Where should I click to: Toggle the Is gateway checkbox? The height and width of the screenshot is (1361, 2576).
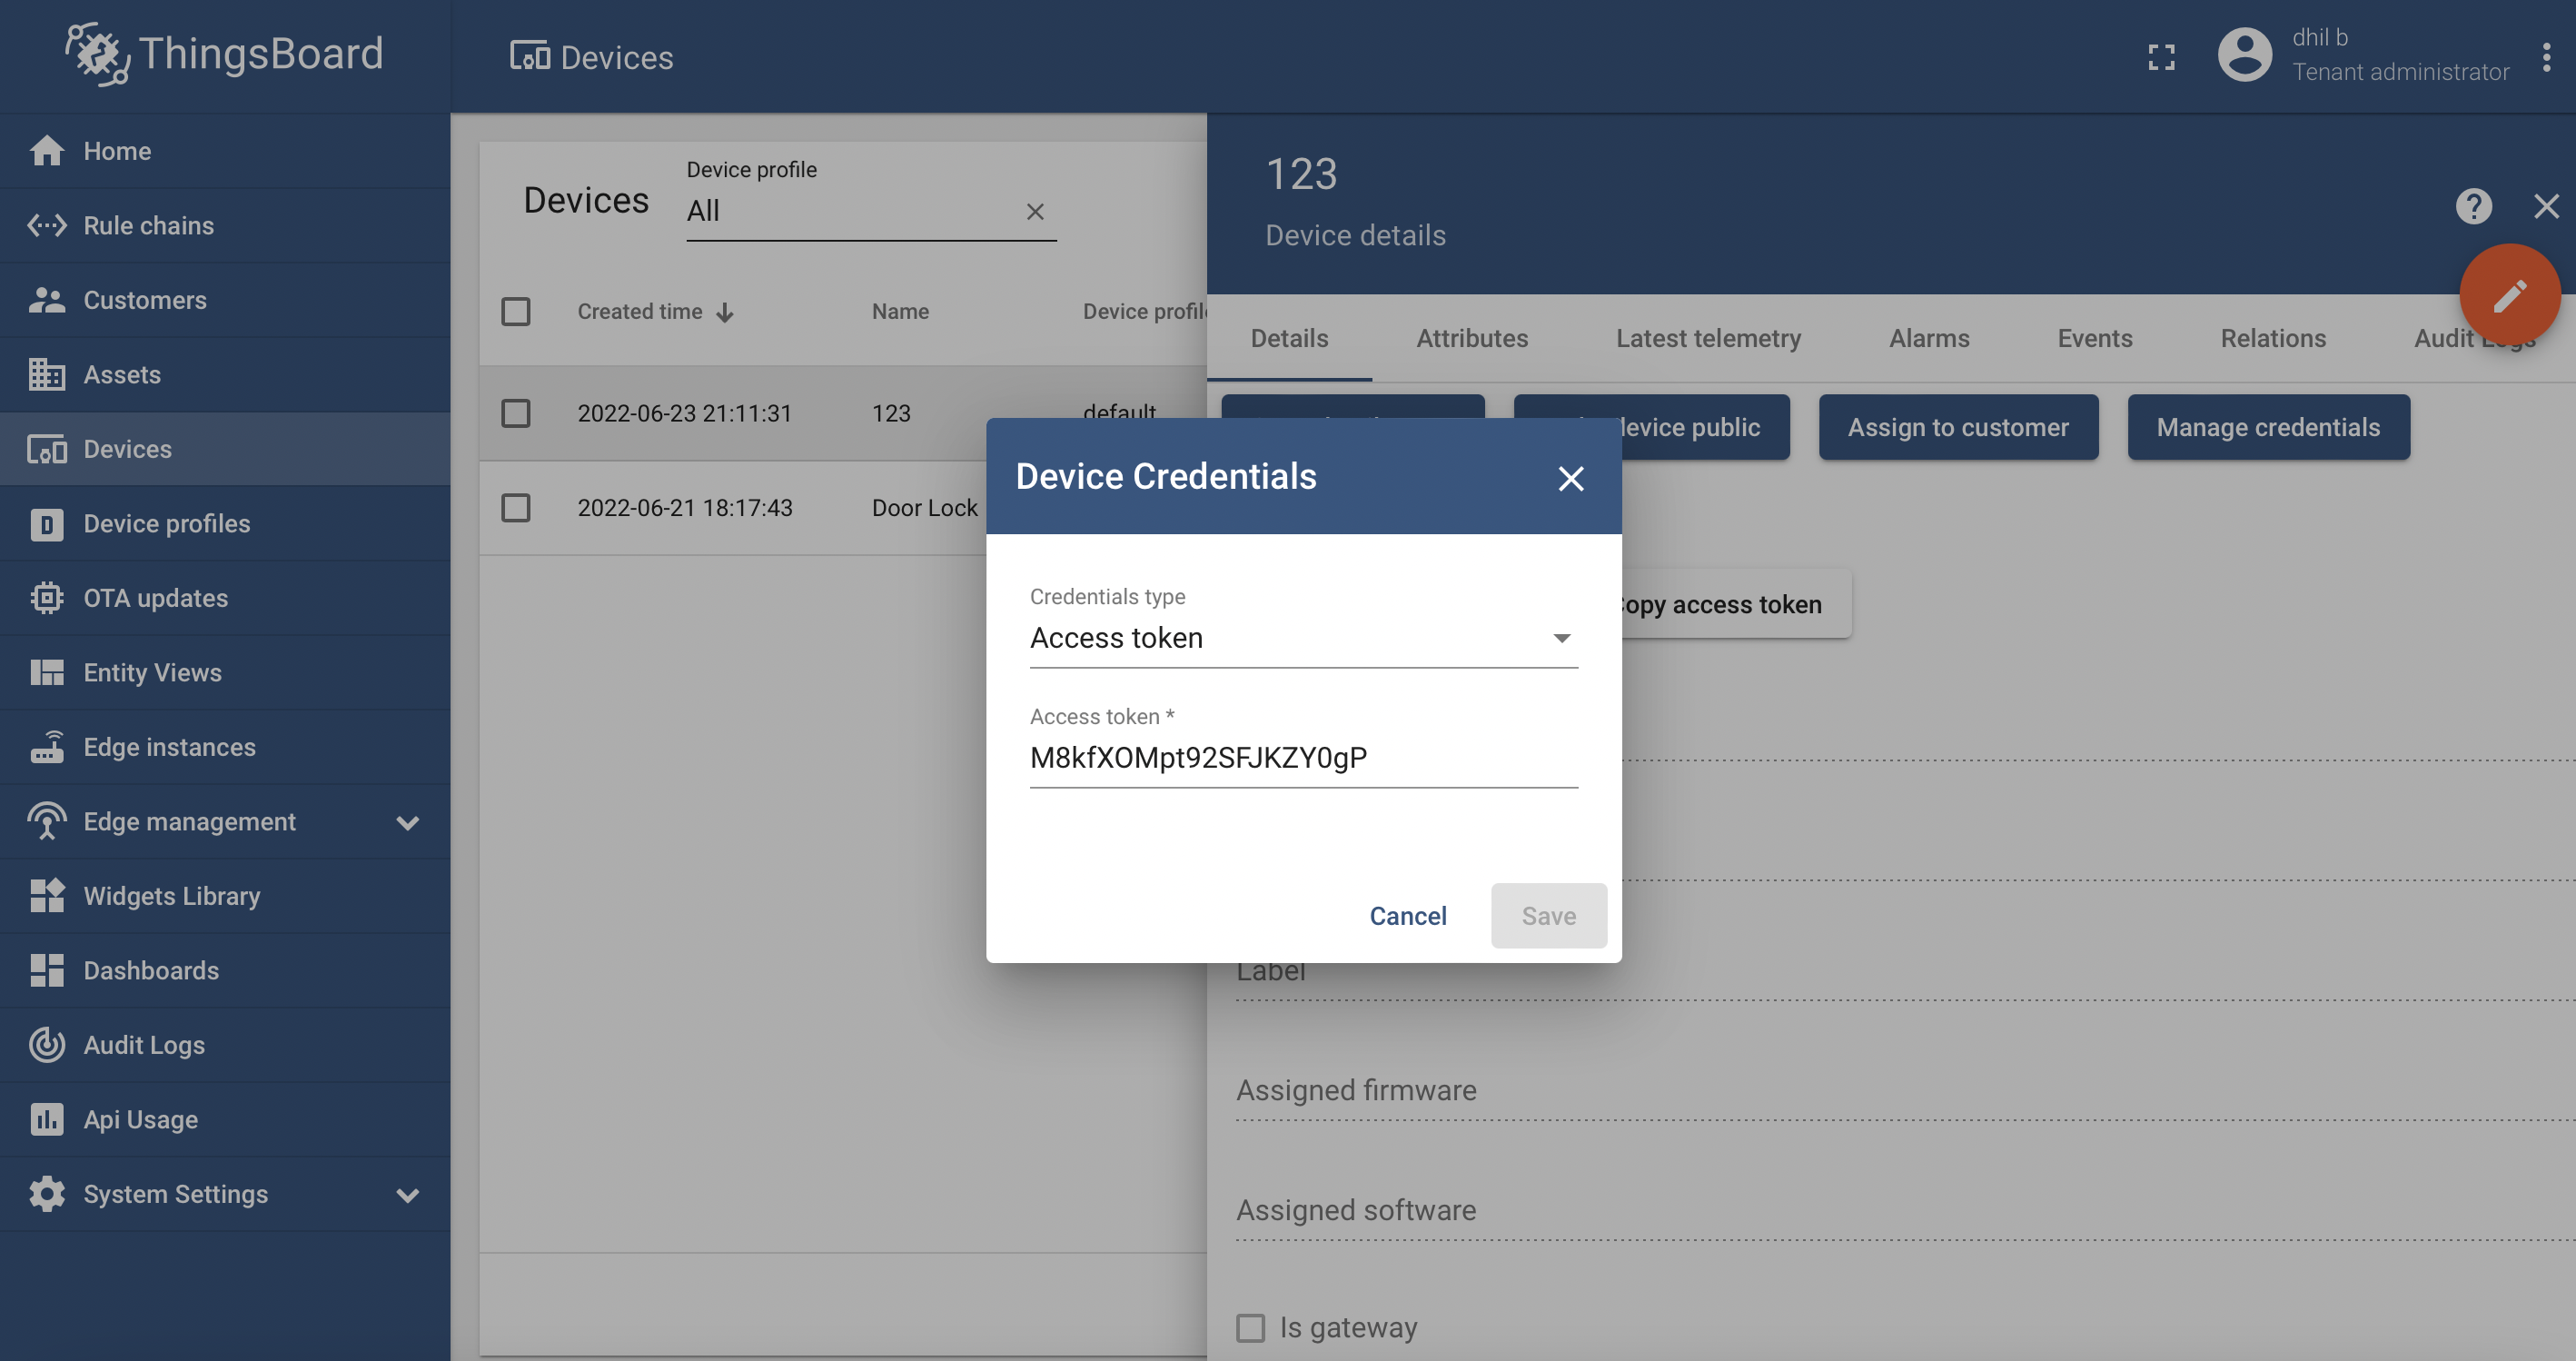pyautogui.click(x=1250, y=1327)
